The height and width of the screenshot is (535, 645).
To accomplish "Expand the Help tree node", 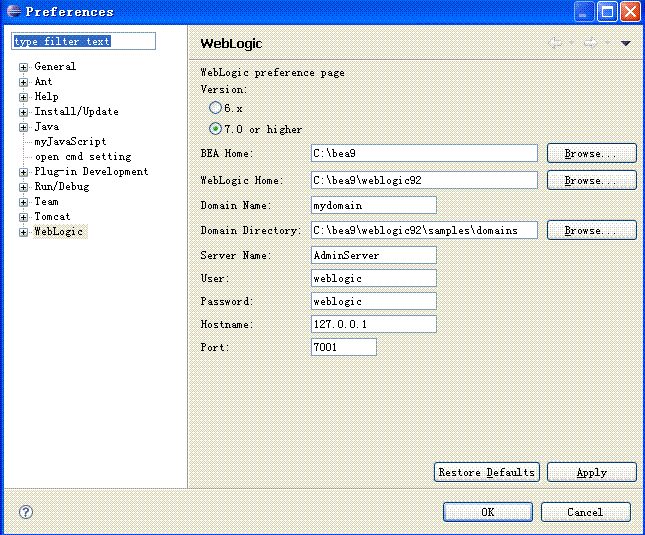I will pos(23,97).
